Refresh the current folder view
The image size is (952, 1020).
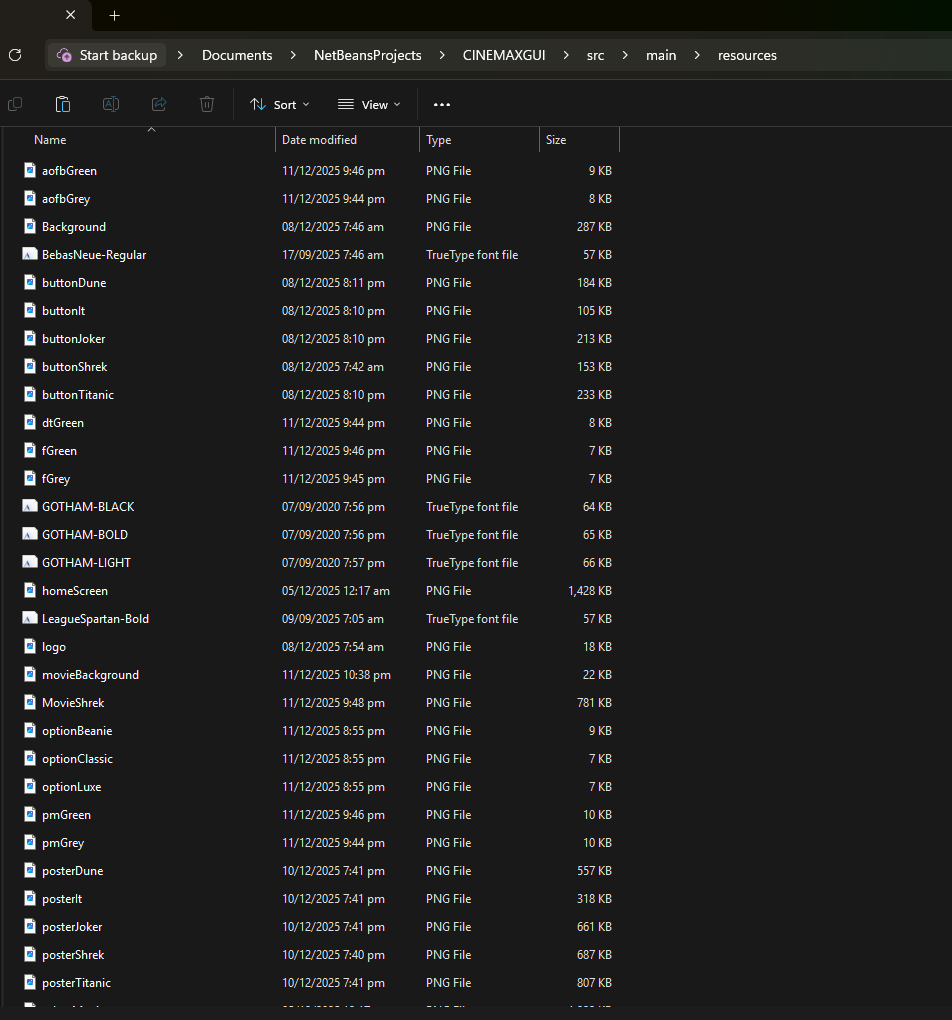(15, 55)
